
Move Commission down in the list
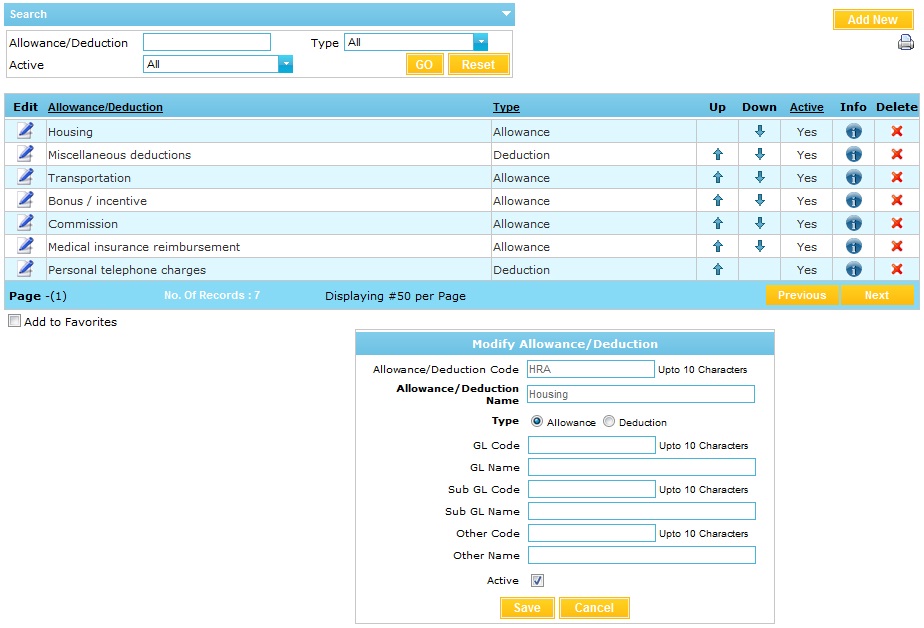click(760, 223)
